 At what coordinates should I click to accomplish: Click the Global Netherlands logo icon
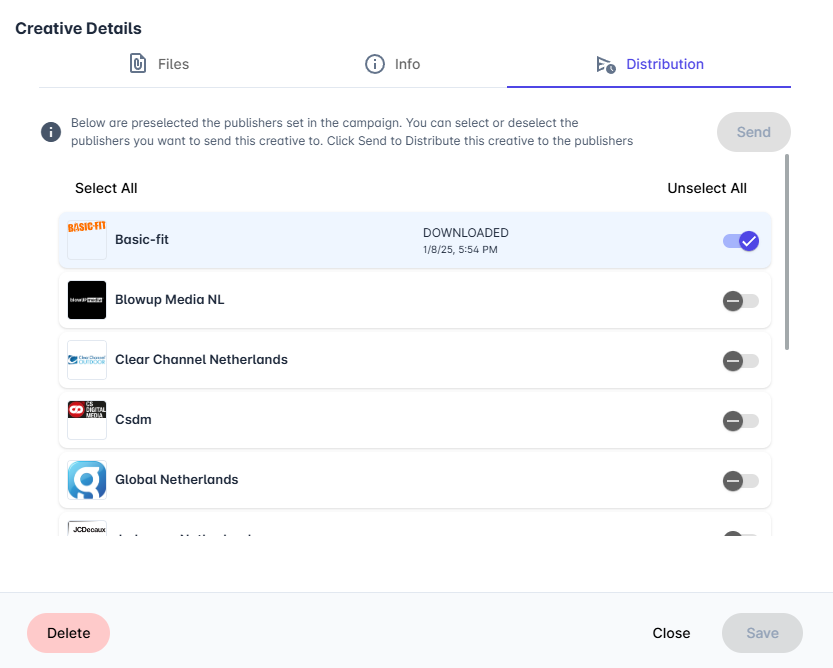click(x=87, y=480)
